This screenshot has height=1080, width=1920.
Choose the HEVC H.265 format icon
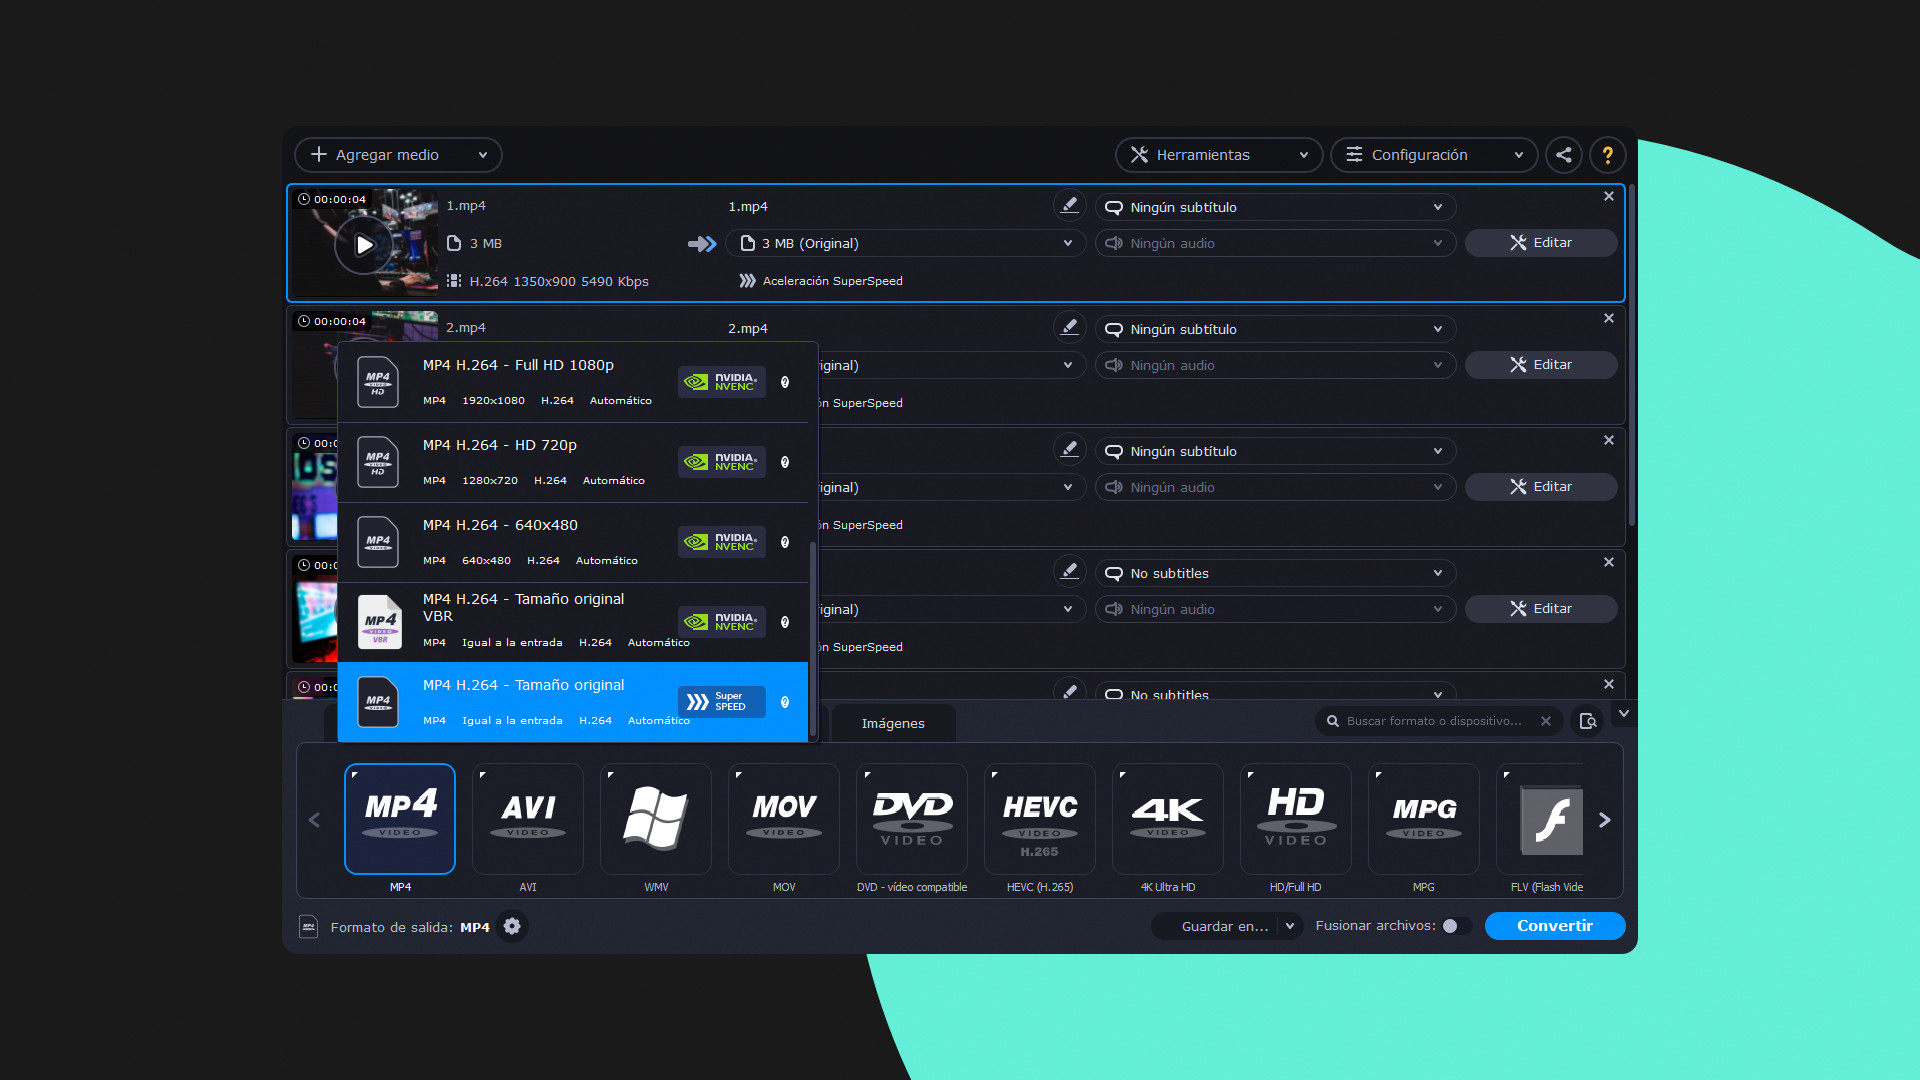(x=1039, y=819)
